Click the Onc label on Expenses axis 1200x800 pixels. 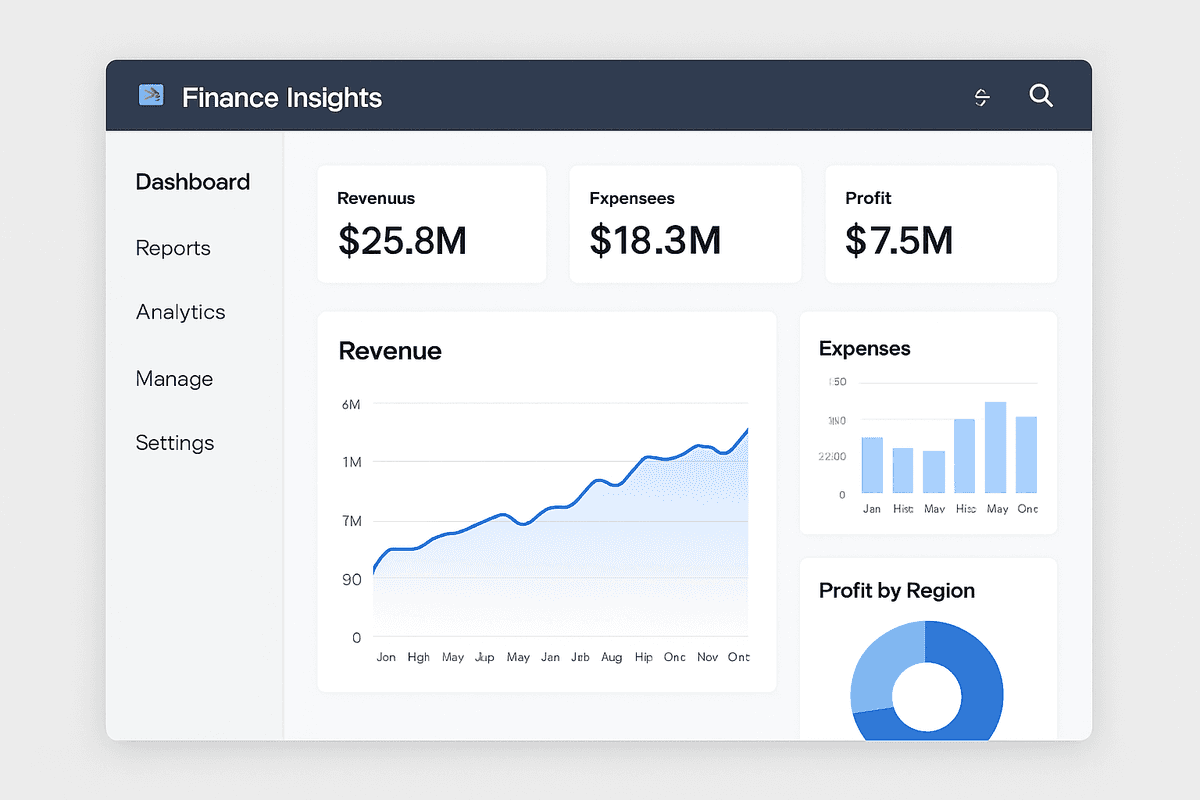[x=1026, y=509]
